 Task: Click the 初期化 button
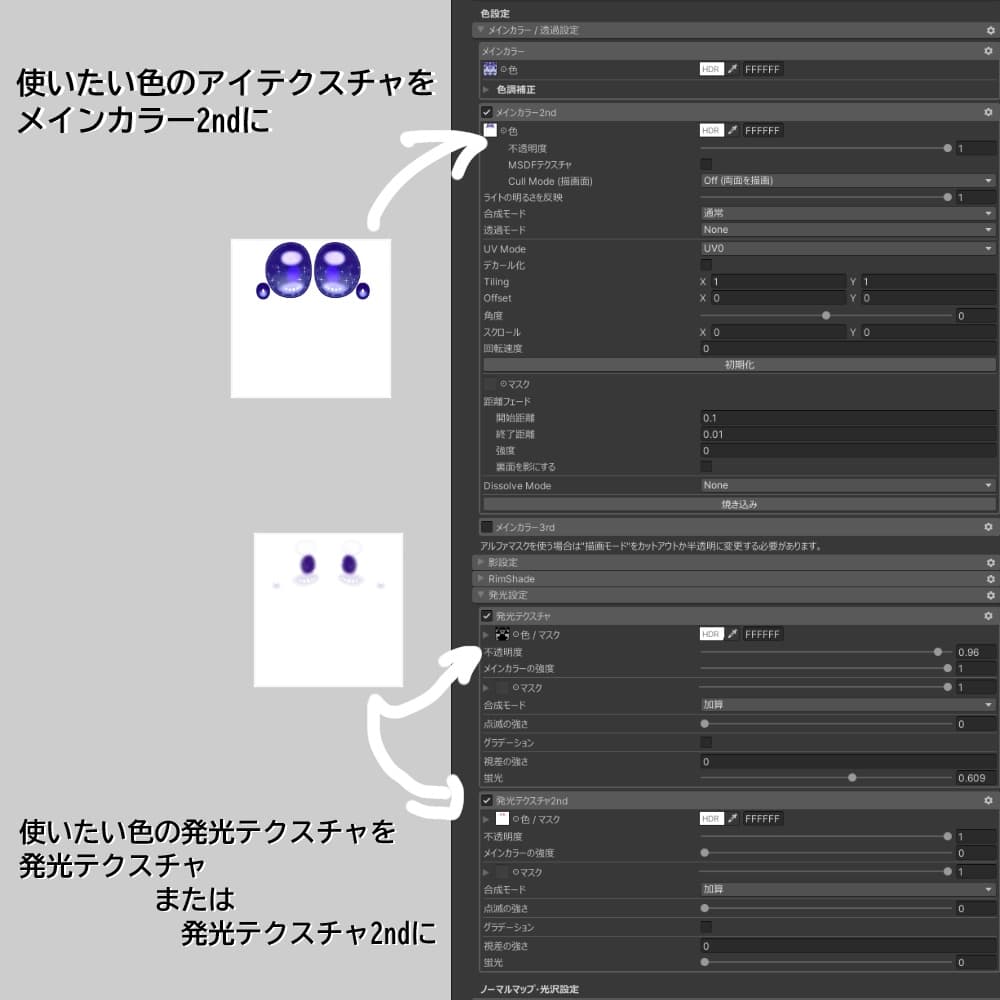tap(740, 363)
